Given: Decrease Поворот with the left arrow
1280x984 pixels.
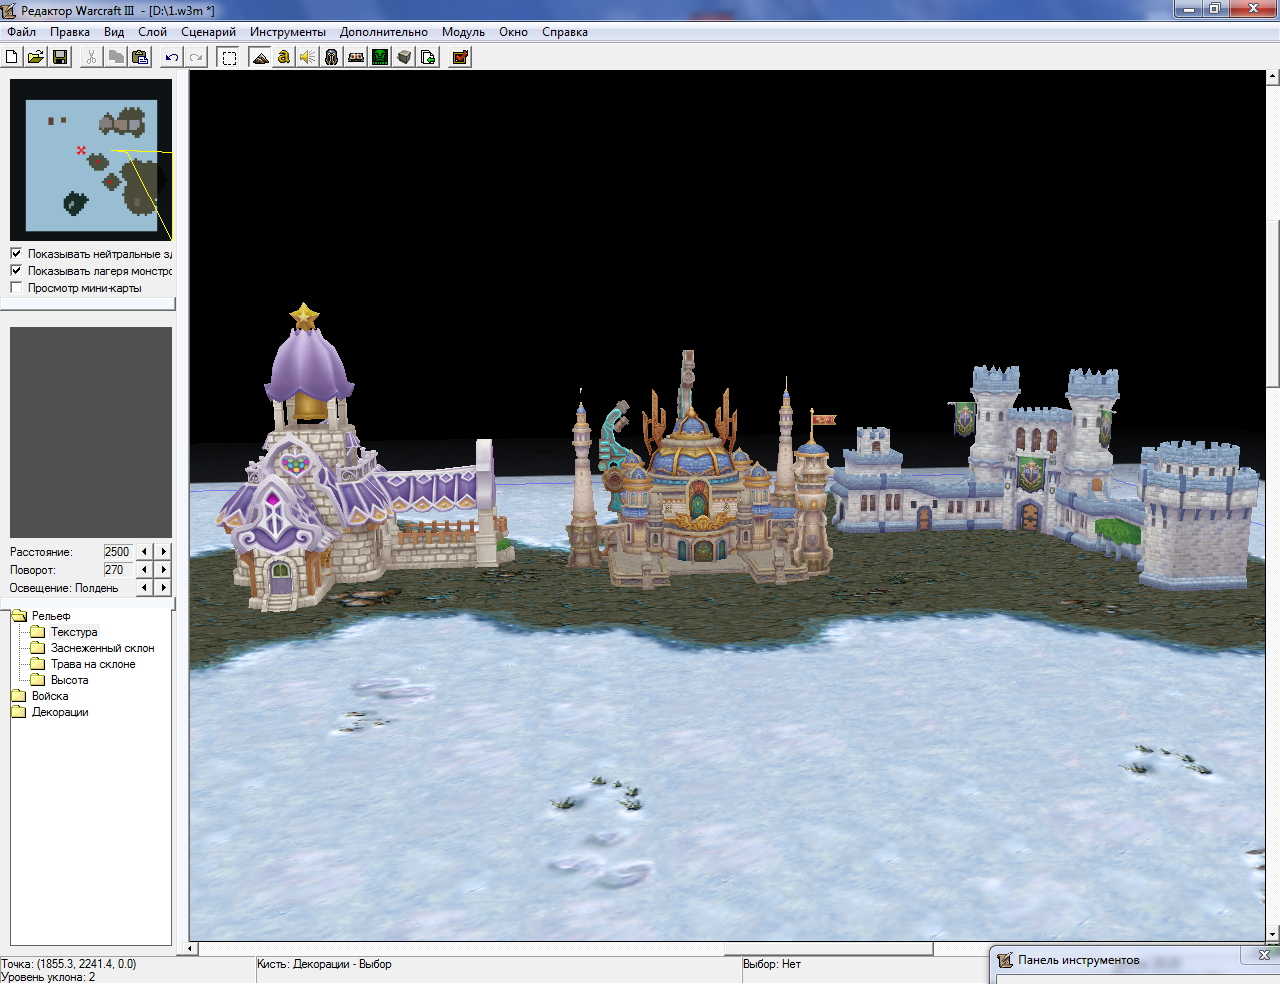Looking at the screenshot, I should coord(145,570).
